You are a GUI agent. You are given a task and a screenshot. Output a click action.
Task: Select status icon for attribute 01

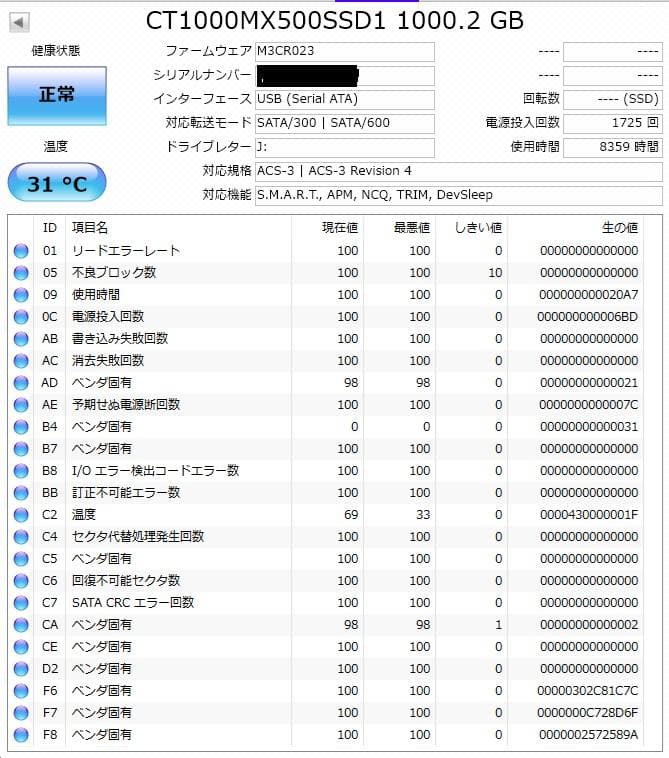coord(21,251)
